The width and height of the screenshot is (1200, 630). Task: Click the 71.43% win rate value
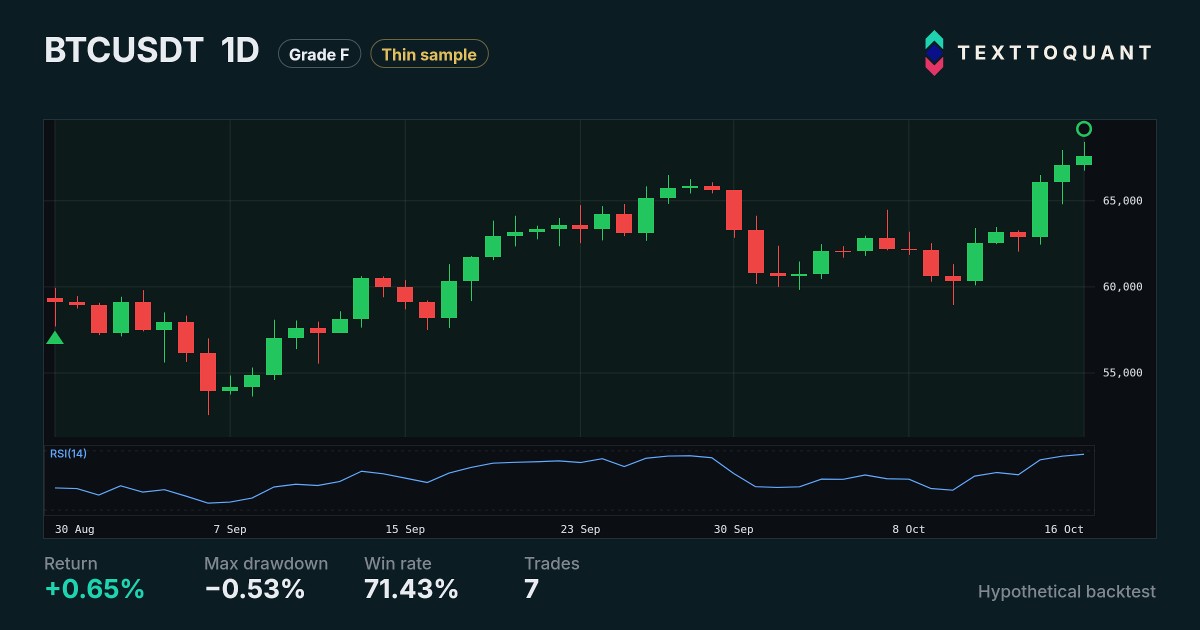[411, 590]
